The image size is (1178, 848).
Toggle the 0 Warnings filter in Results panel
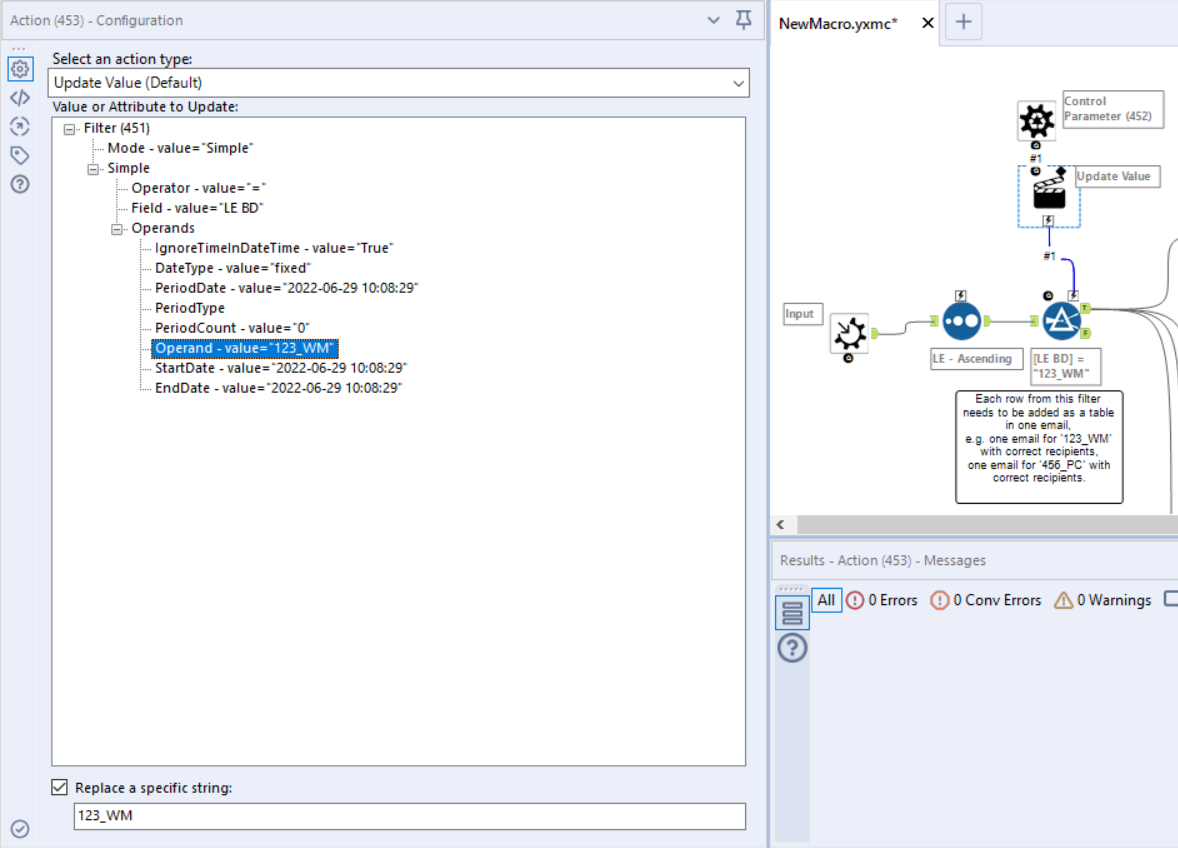click(x=1107, y=600)
